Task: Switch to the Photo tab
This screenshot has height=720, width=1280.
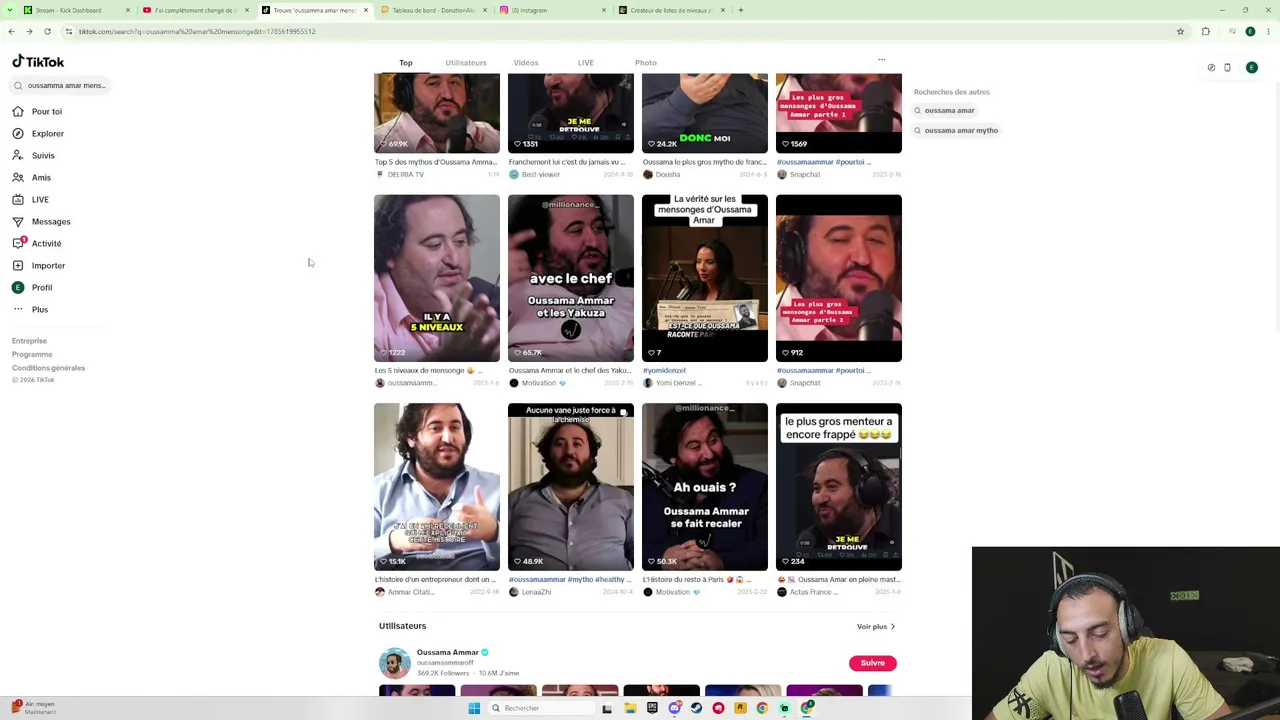Action: pyautogui.click(x=646, y=63)
